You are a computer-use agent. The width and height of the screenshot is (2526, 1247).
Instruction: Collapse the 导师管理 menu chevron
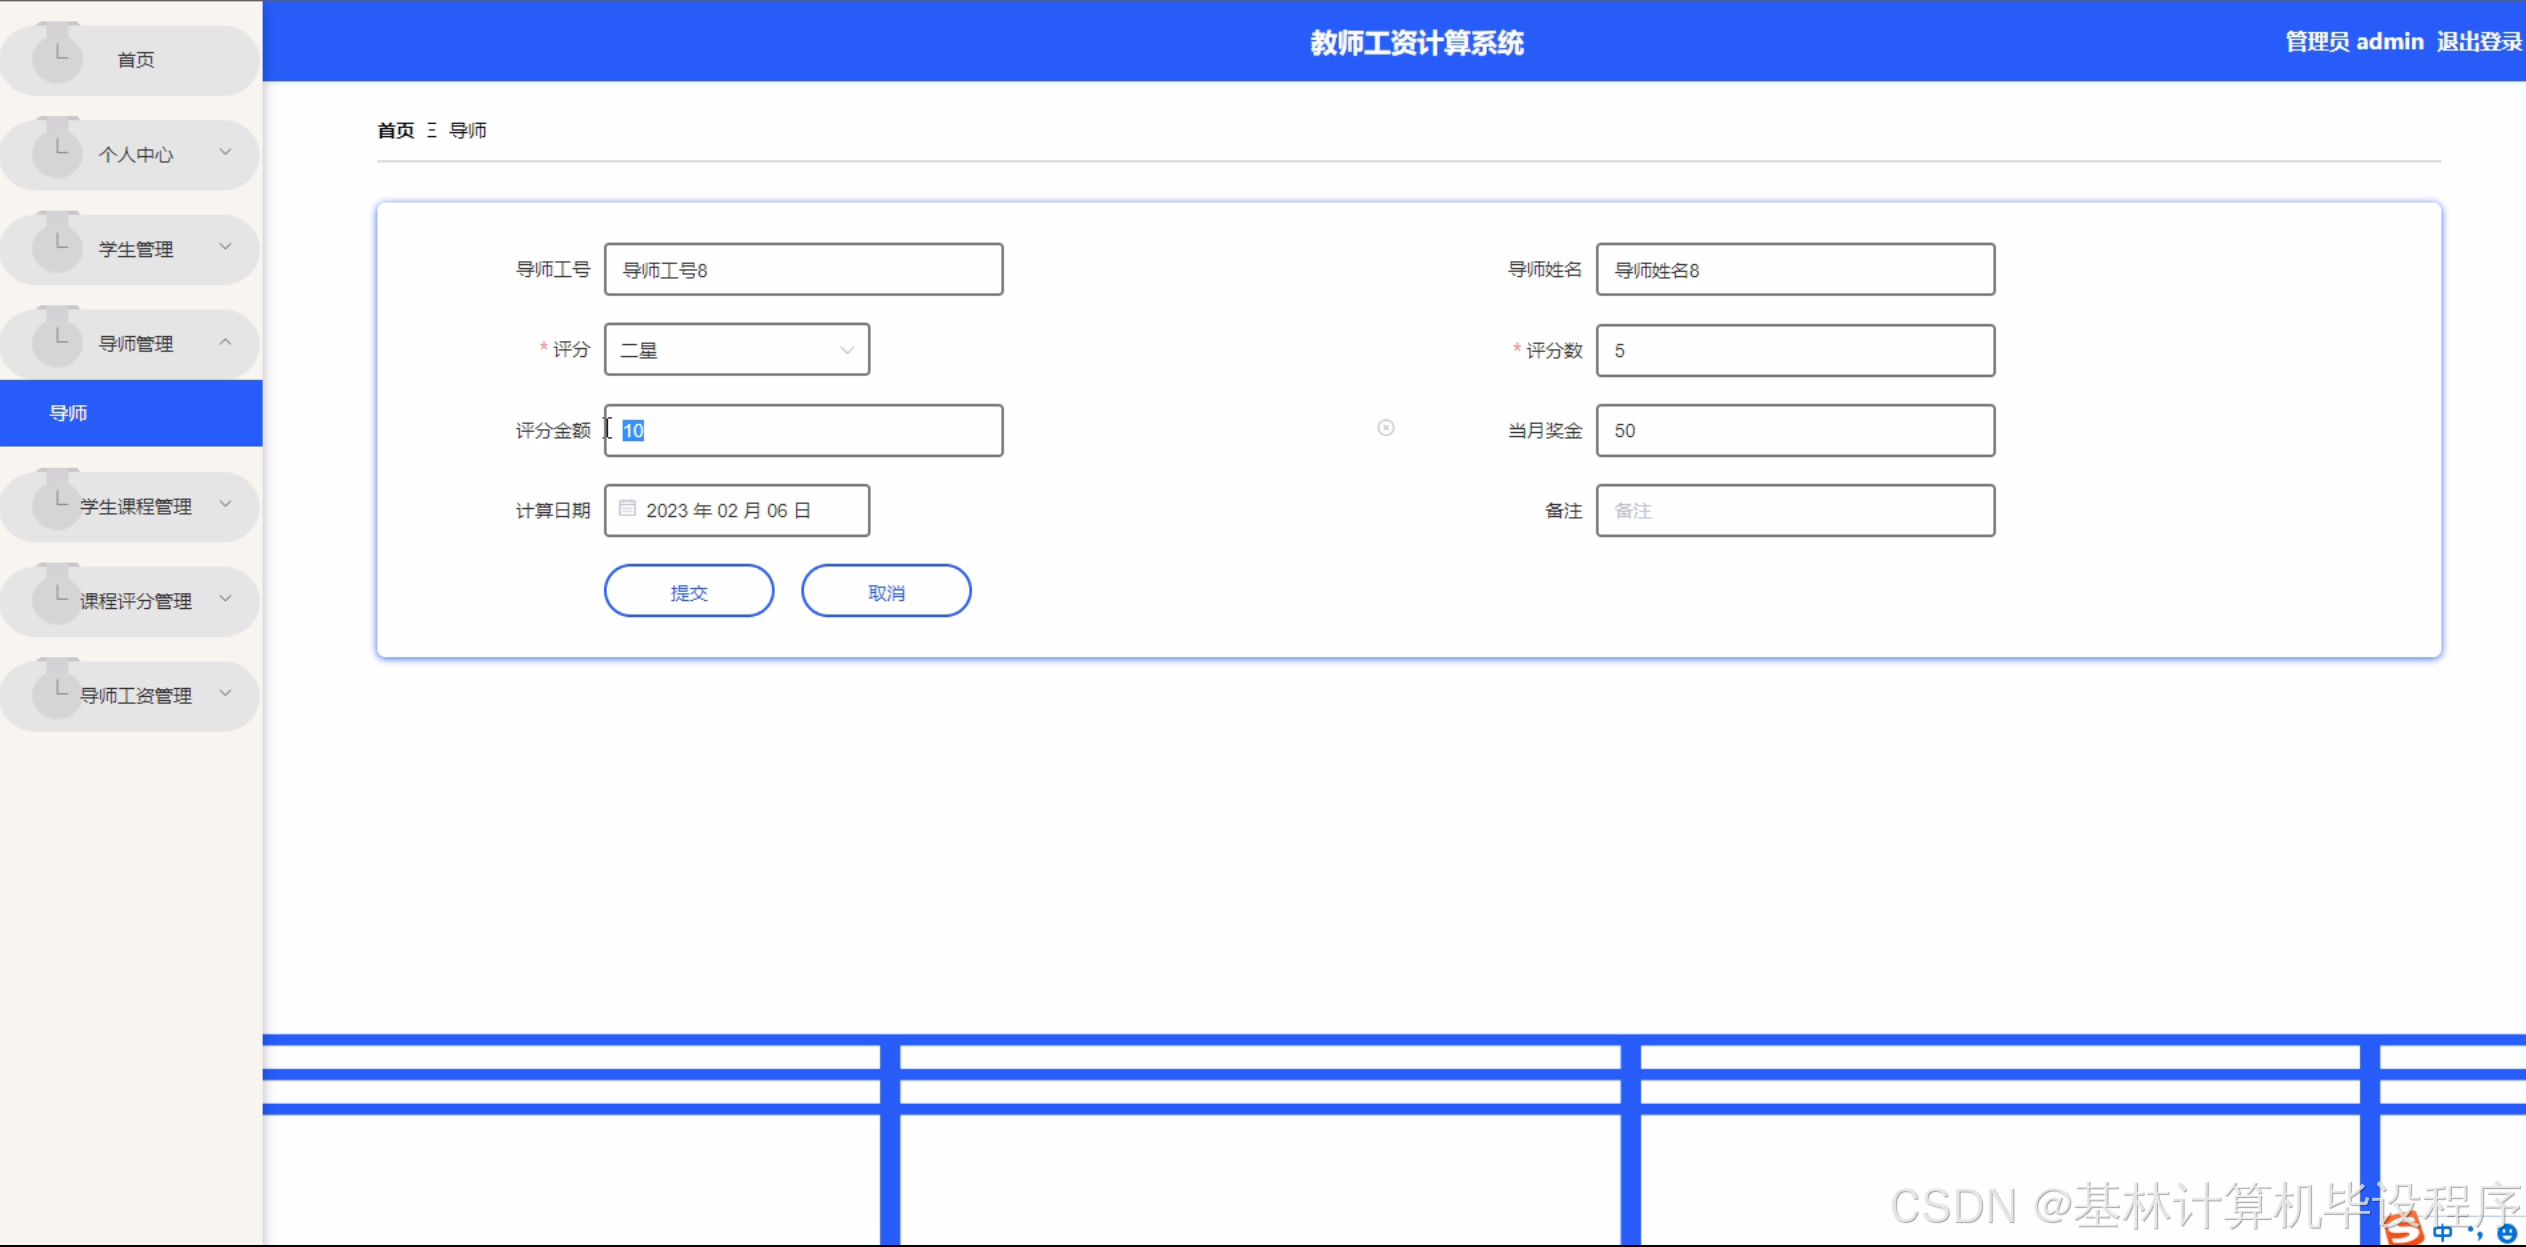(x=225, y=342)
